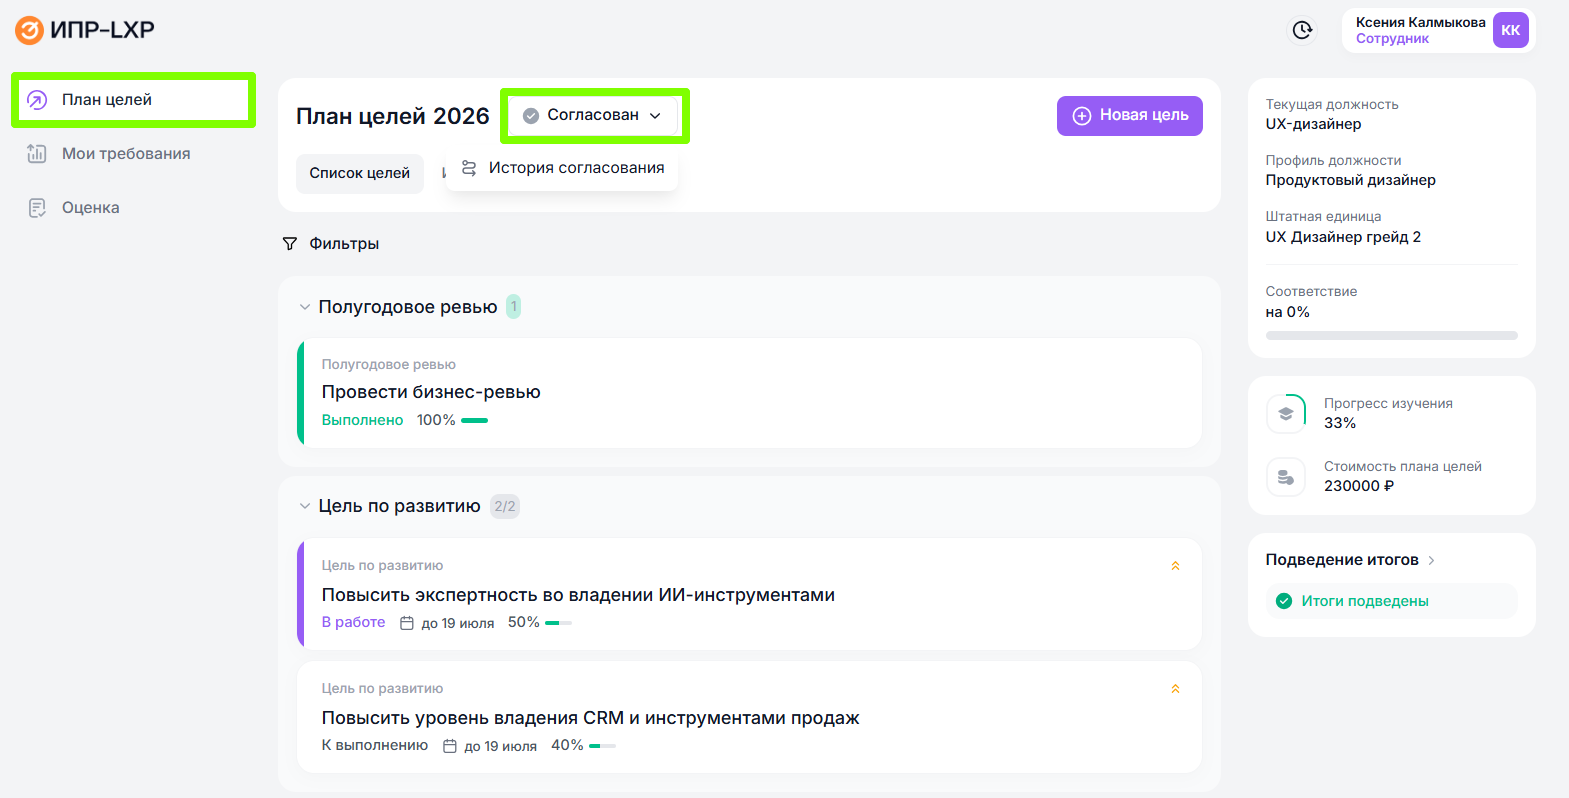Click the Мои требования sidebar icon
Viewport: 1569px width, 798px height.
coord(37,154)
